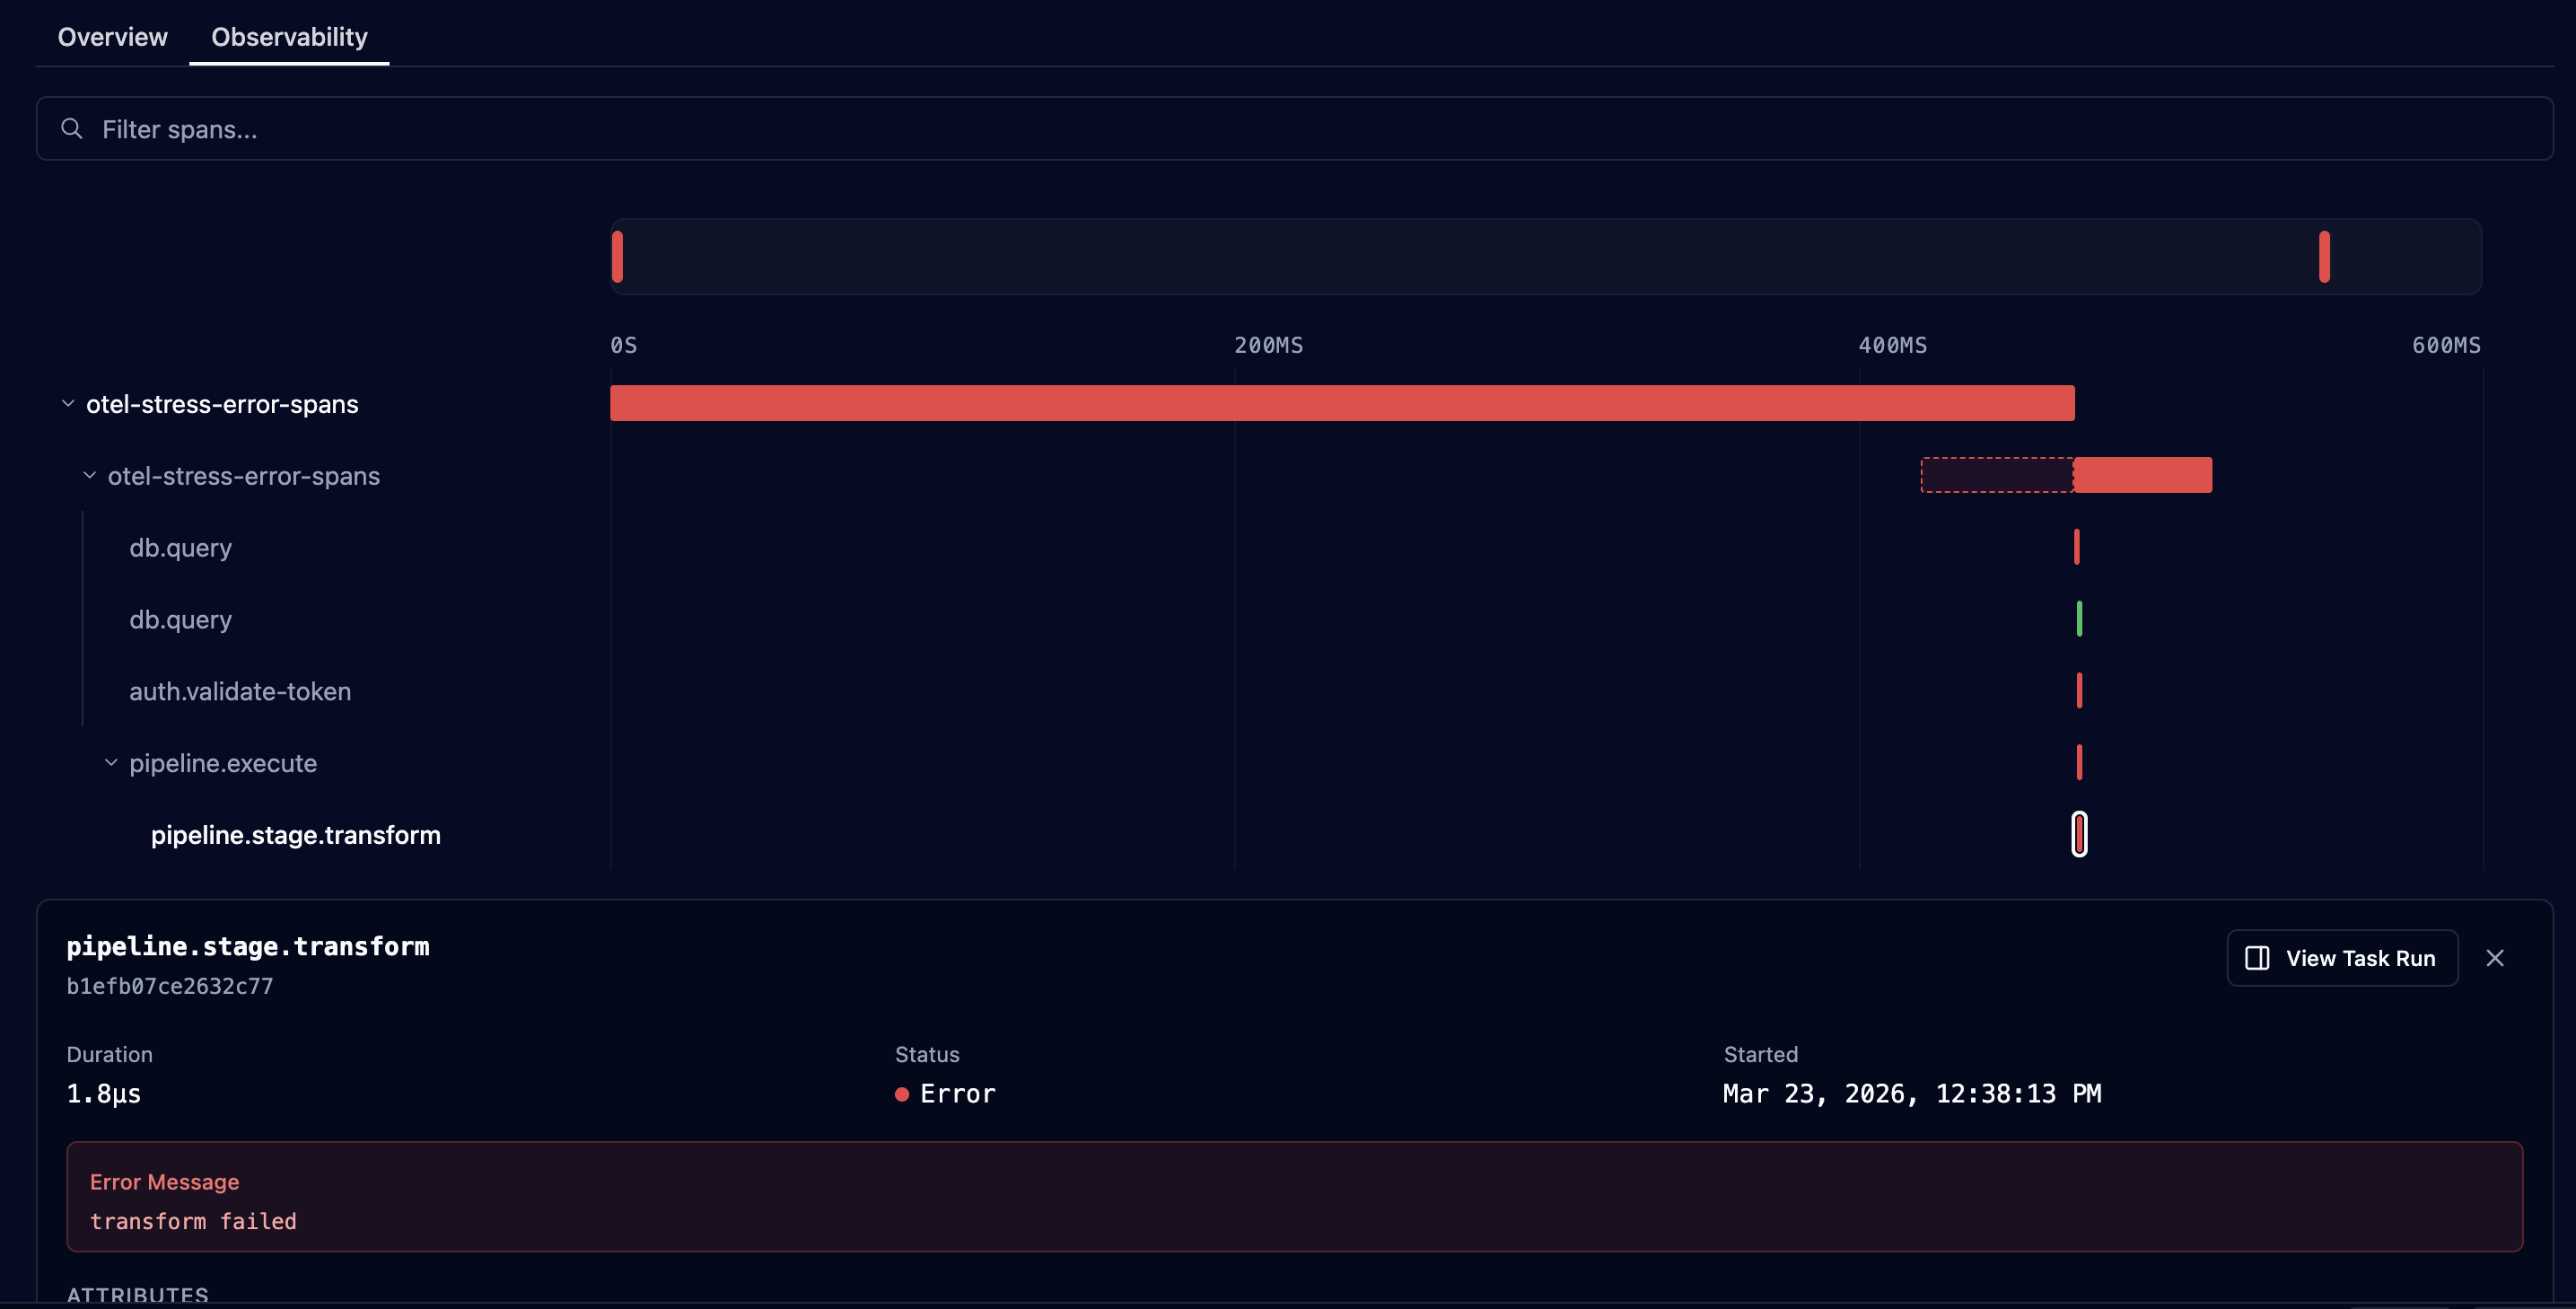Close the span details panel
Screen dimensions: 2576x1309
[2494, 958]
